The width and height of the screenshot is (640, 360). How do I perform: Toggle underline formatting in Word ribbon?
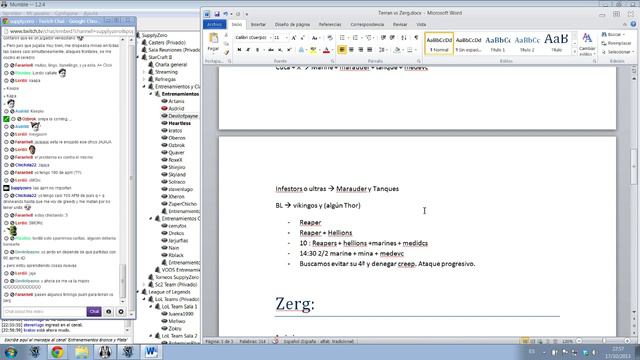257,50
